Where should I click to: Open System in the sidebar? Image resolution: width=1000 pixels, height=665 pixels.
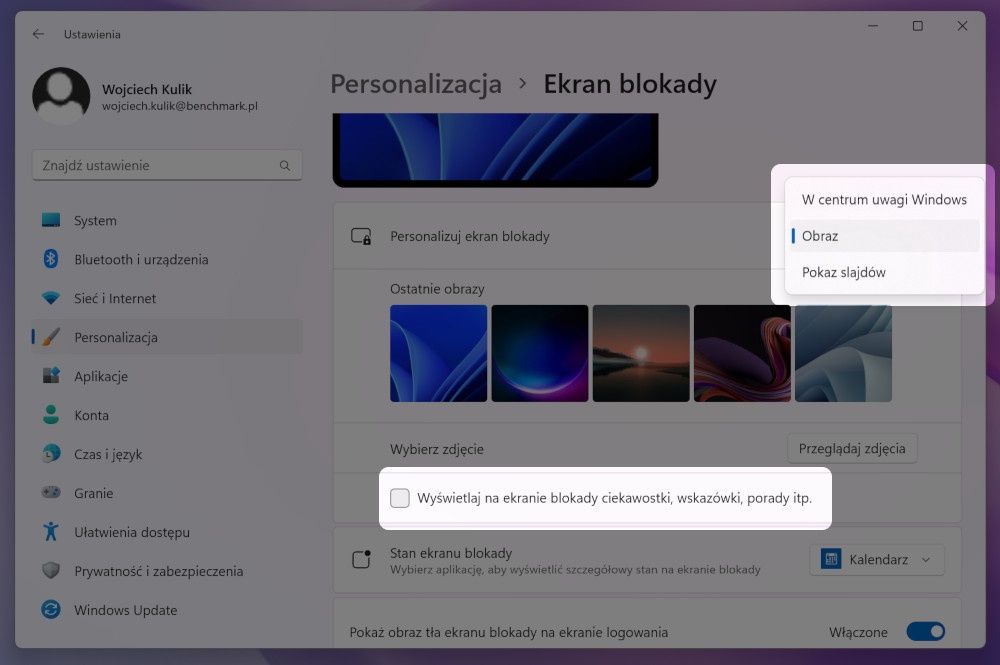point(167,221)
